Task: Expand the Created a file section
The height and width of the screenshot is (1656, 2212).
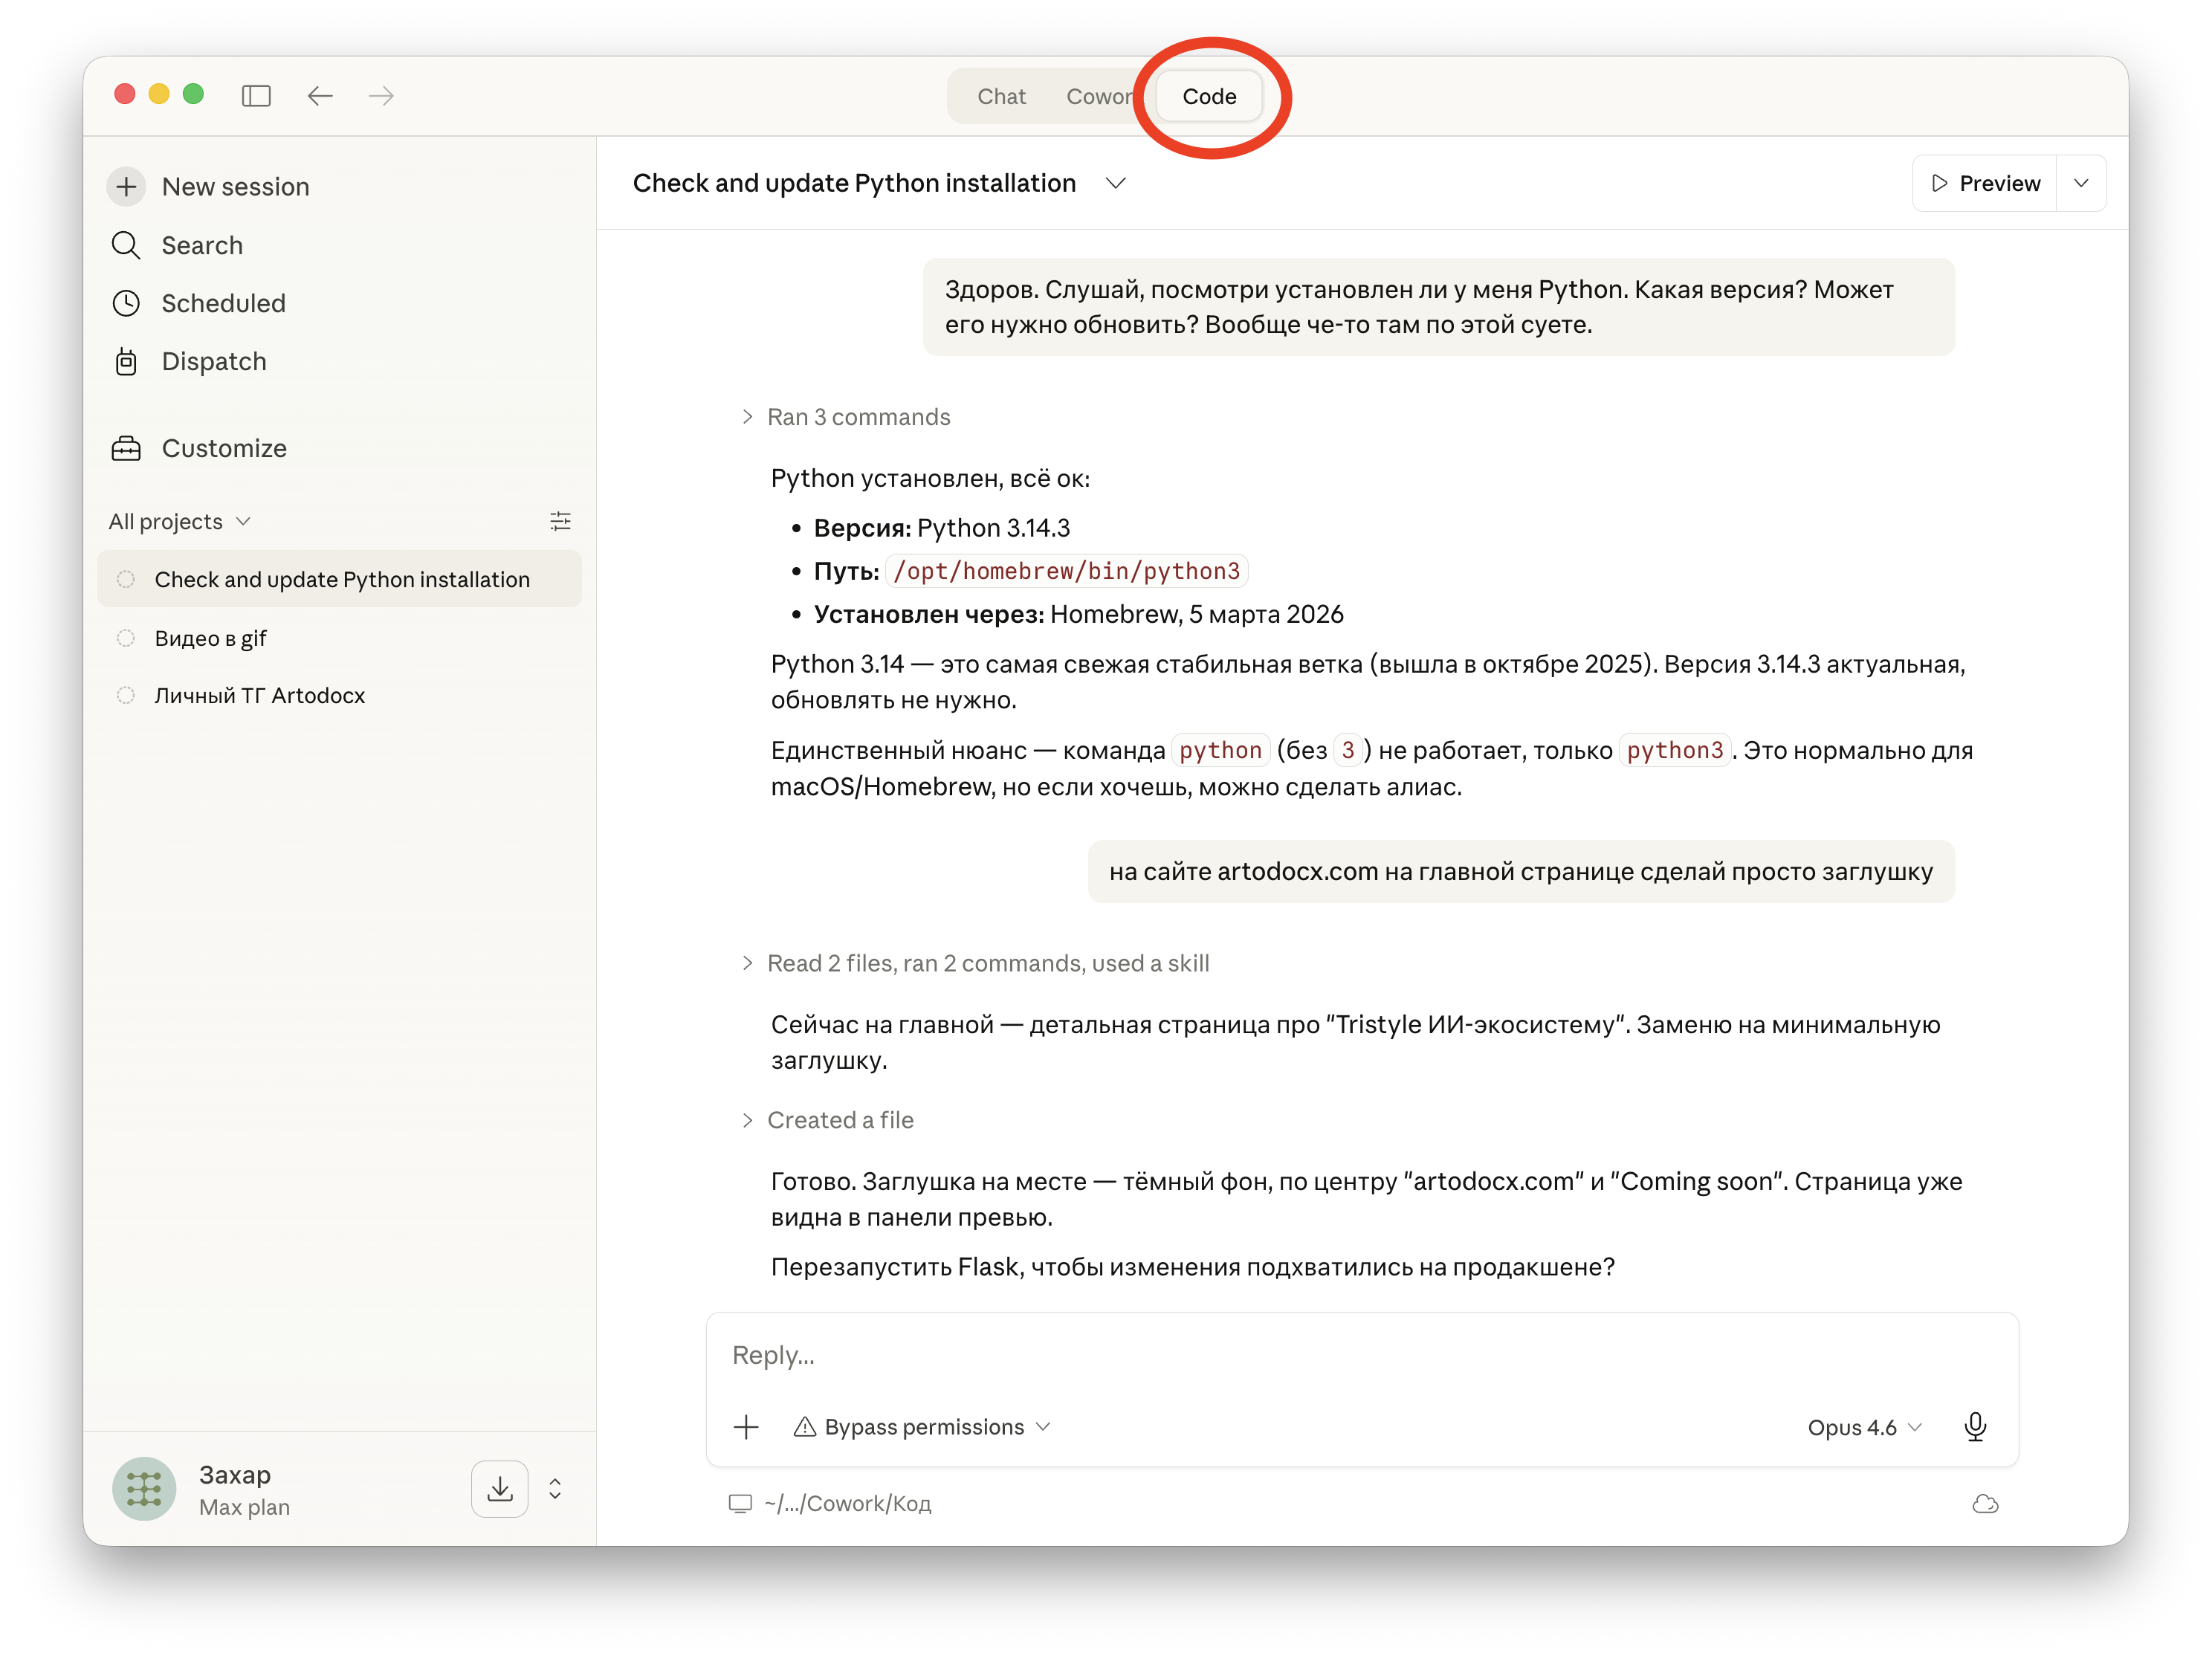Action: 839,1120
